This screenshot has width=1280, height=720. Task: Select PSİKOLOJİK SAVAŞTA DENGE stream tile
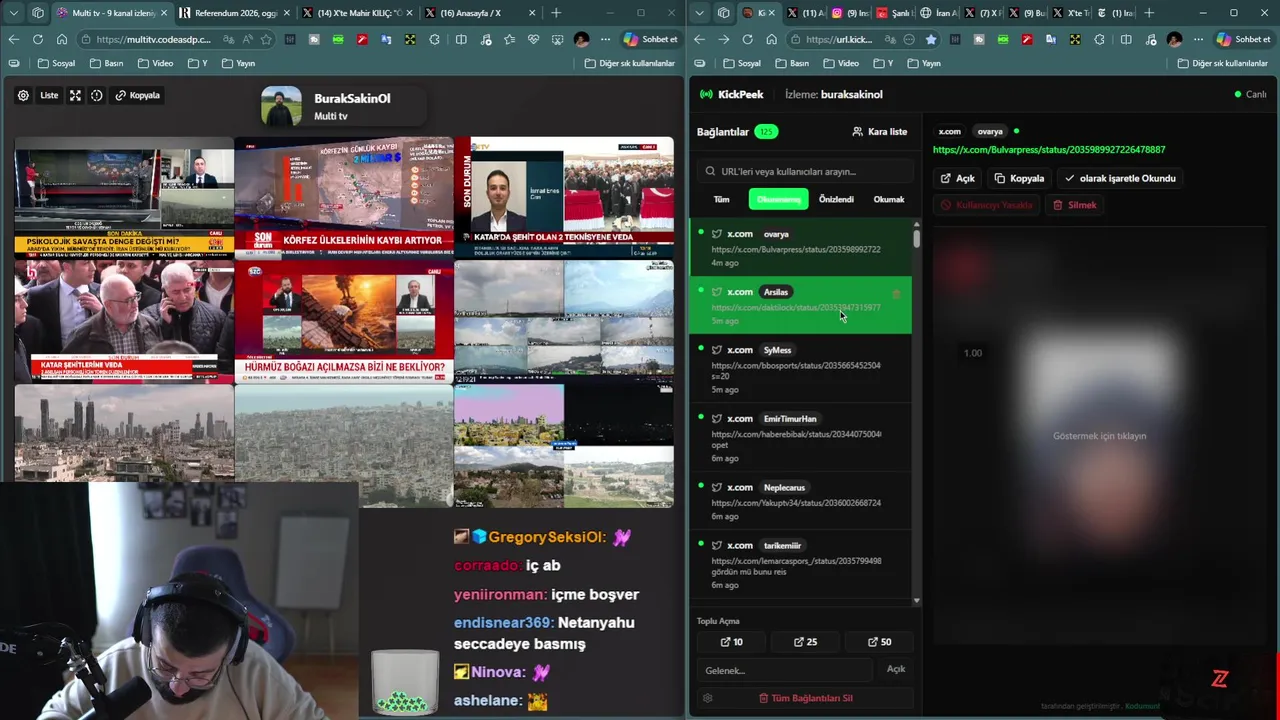click(x=124, y=198)
